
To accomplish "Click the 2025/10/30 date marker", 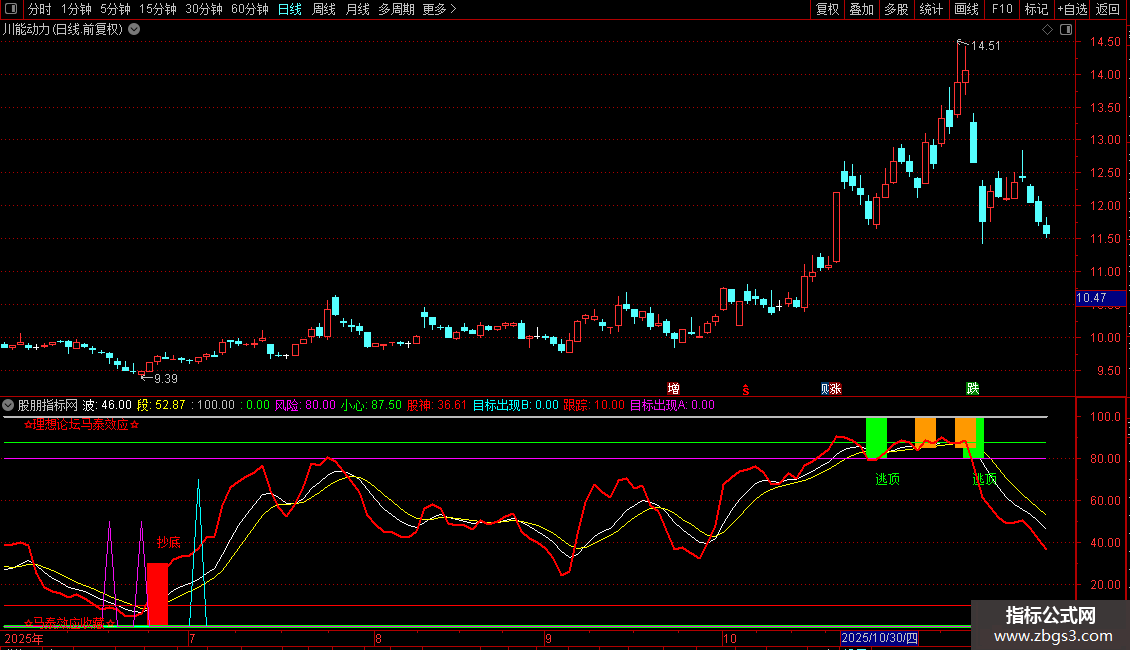I will click(x=880, y=638).
